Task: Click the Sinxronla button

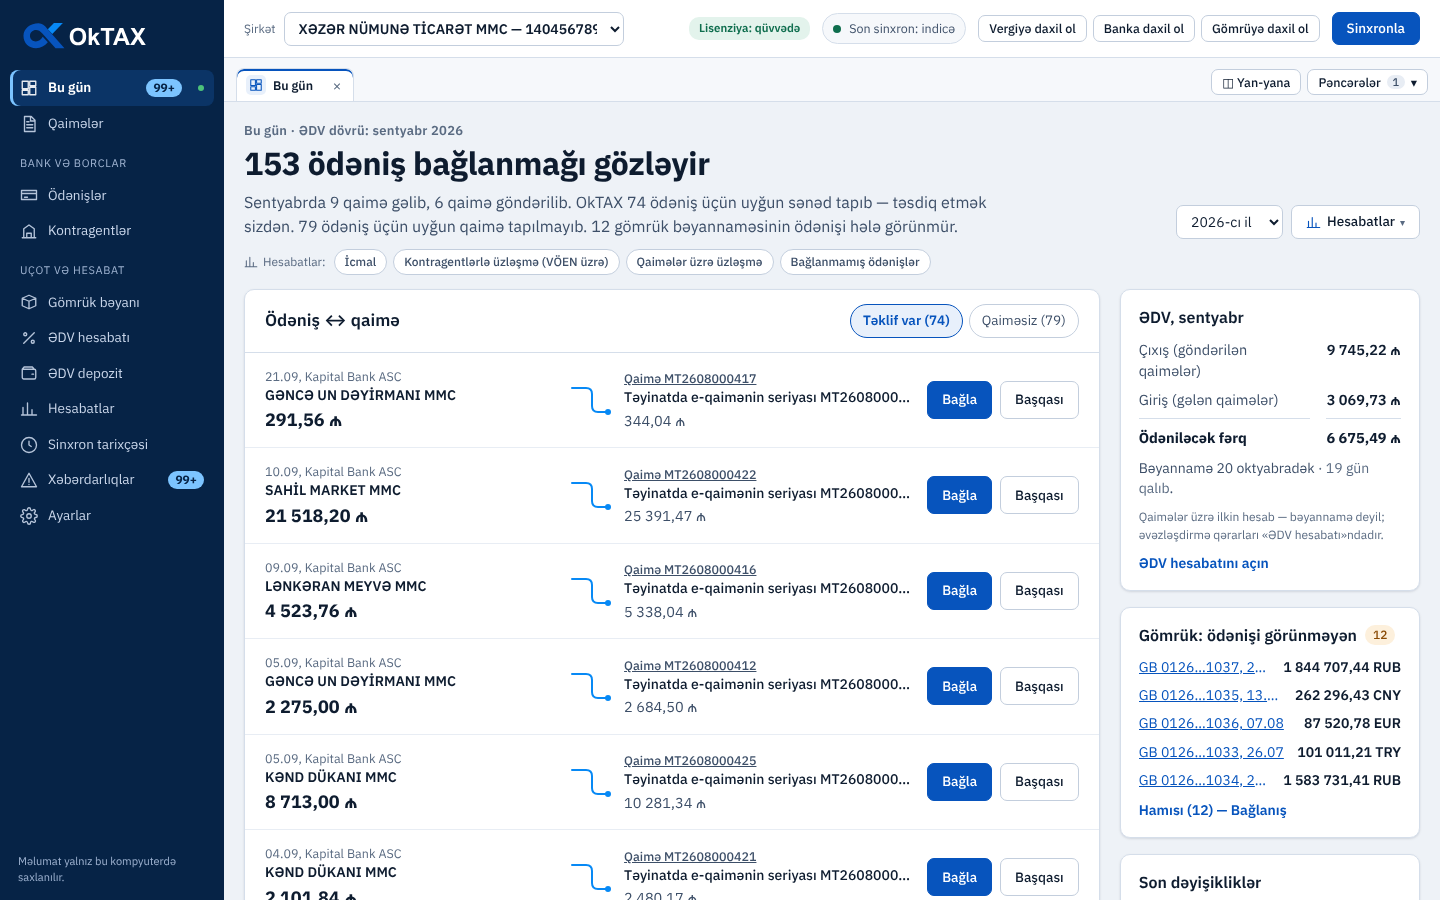Action: pos(1375,29)
